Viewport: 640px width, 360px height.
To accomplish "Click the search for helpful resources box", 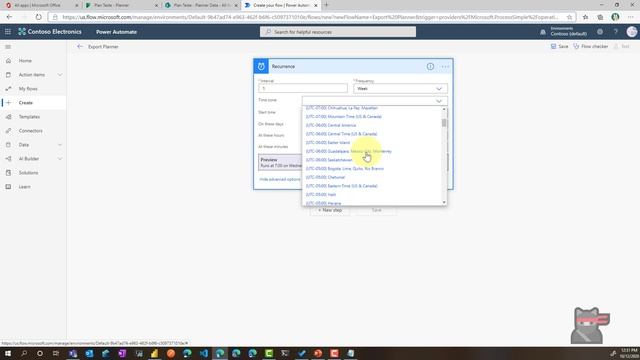I will (x=338, y=32).
